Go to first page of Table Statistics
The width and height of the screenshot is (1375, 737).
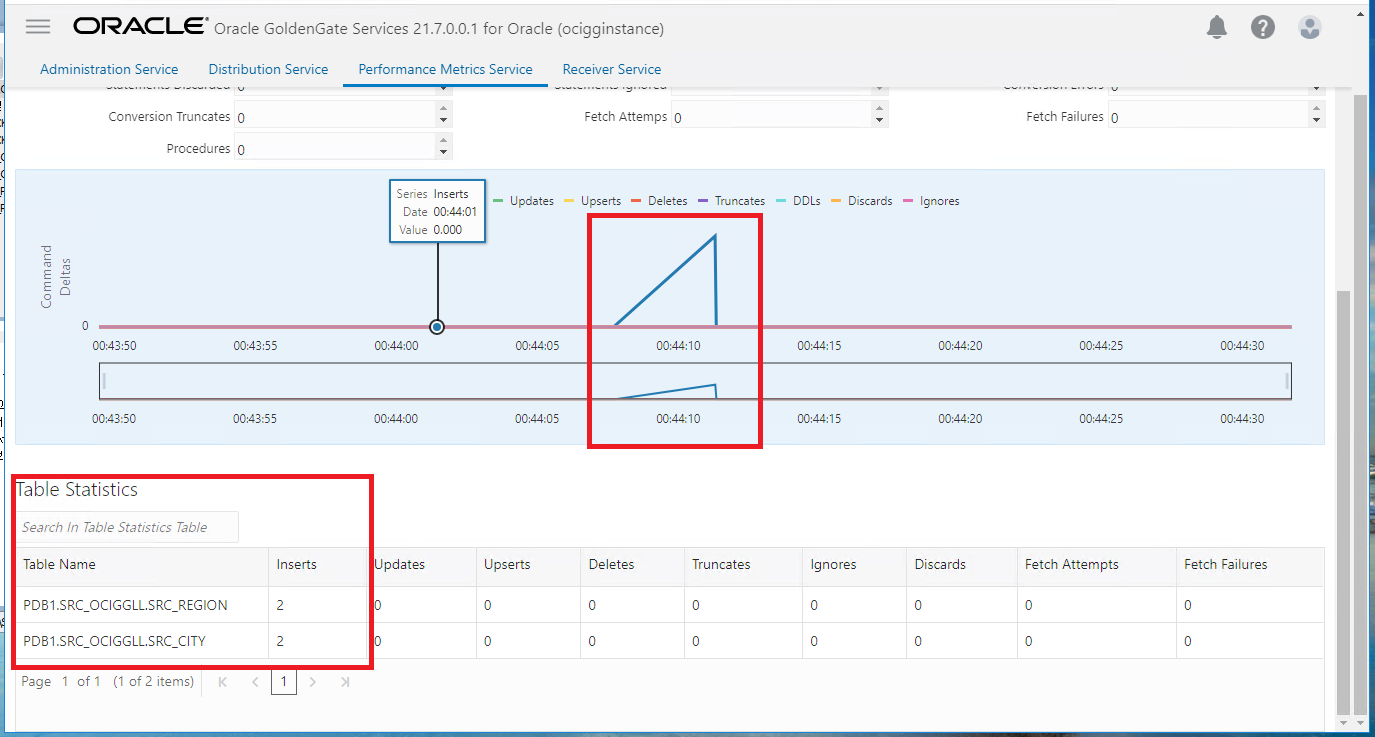point(222,682)
